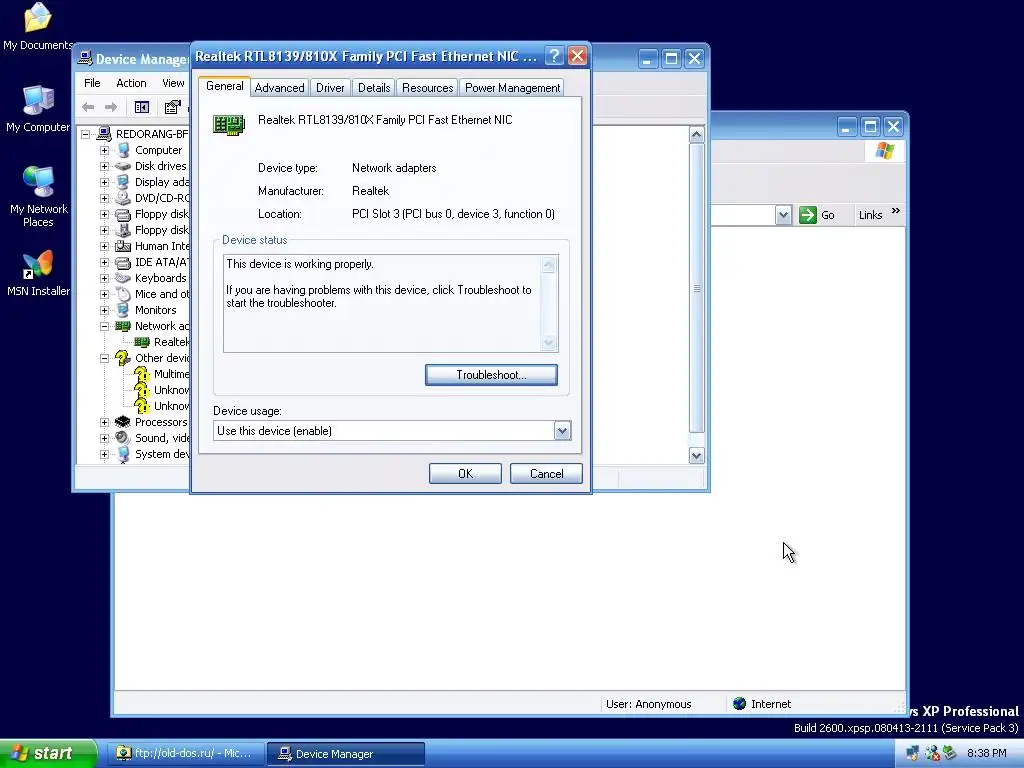Click Device Manager scrollbar down arrow
Screen dimensions: 1024x768
click(x=696, y=456)
